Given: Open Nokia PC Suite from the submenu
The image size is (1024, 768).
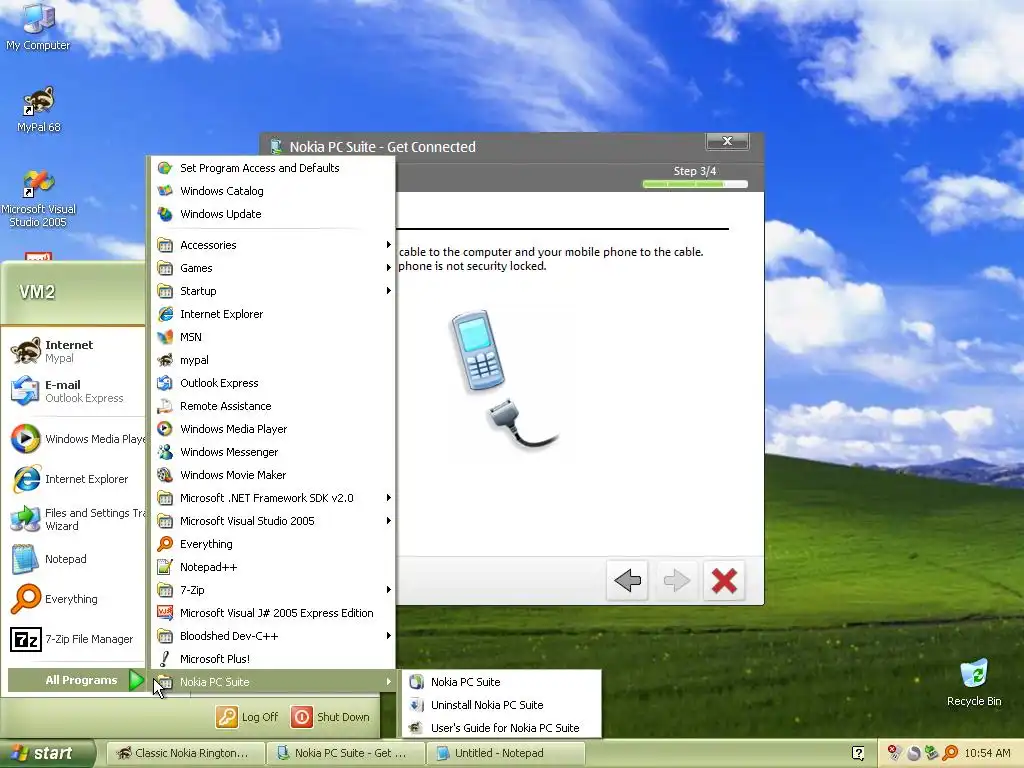Looking at the screenshot, I should point(501,682).
